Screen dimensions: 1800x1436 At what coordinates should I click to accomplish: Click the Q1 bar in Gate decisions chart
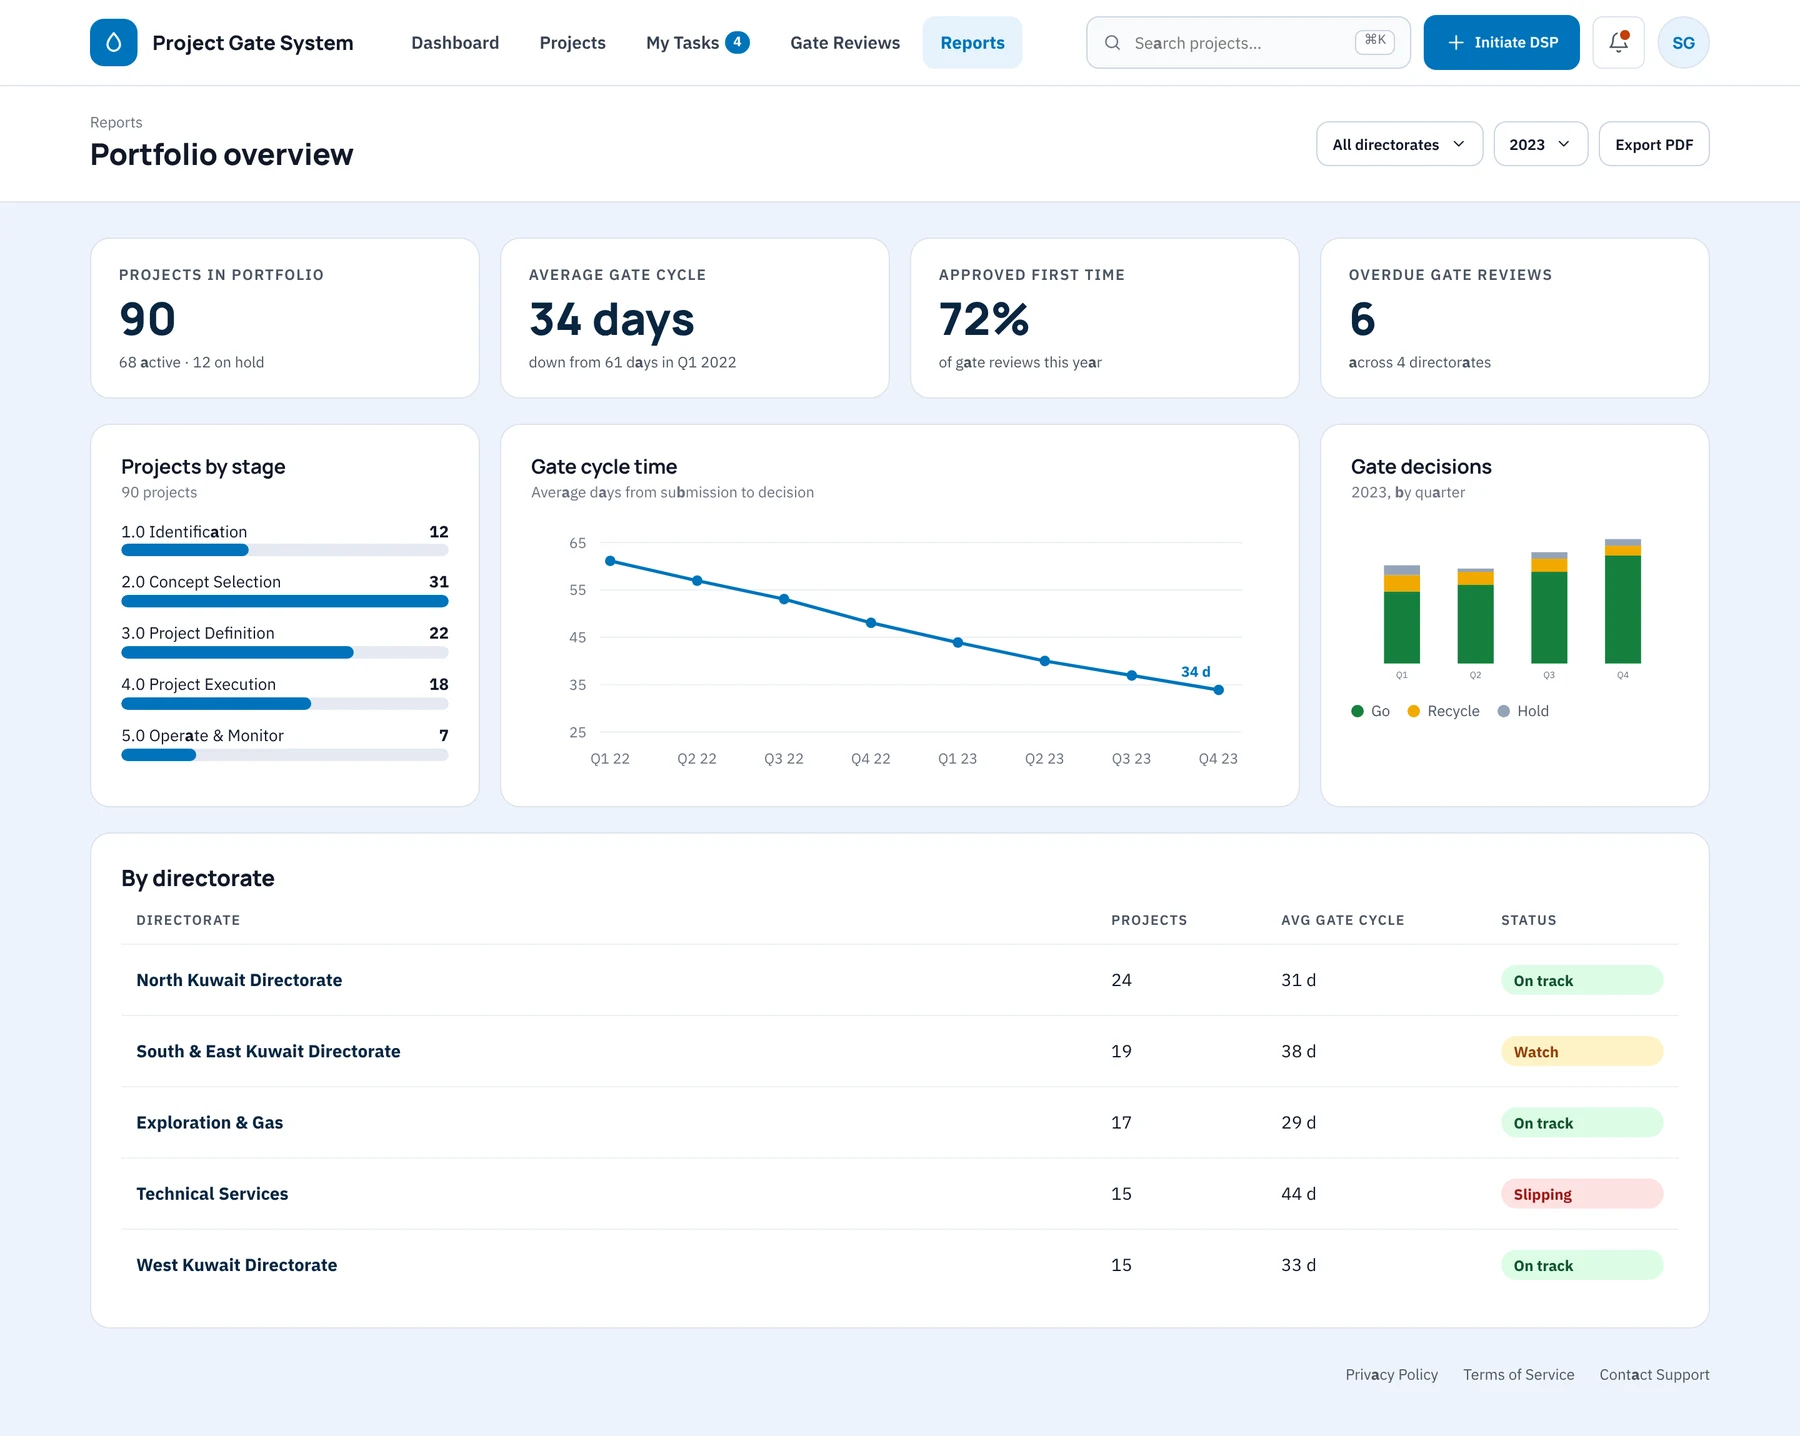point(1401,614)
